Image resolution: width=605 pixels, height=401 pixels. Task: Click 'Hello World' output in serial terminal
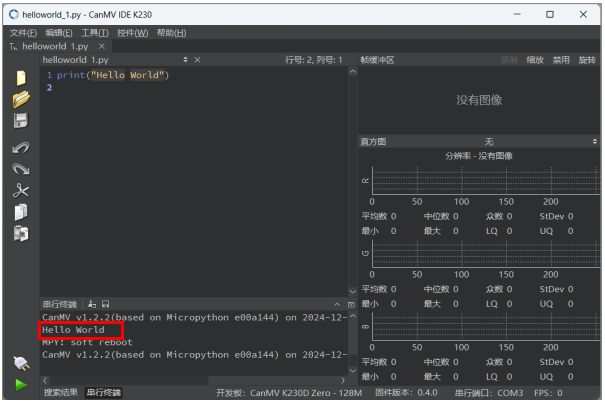(73, 330)
